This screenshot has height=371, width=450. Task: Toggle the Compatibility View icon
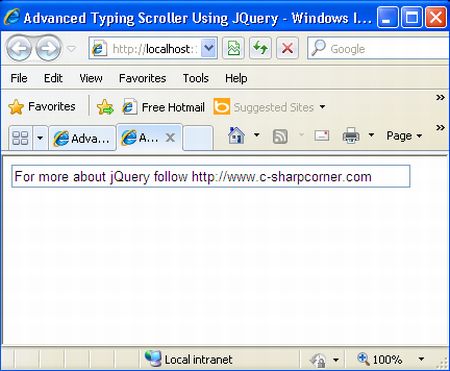pos(233,49)
